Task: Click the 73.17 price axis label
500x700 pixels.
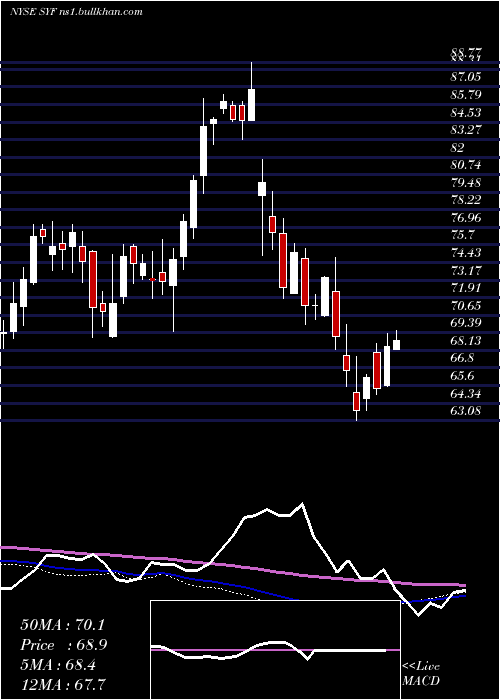Action: coord(466,271)
